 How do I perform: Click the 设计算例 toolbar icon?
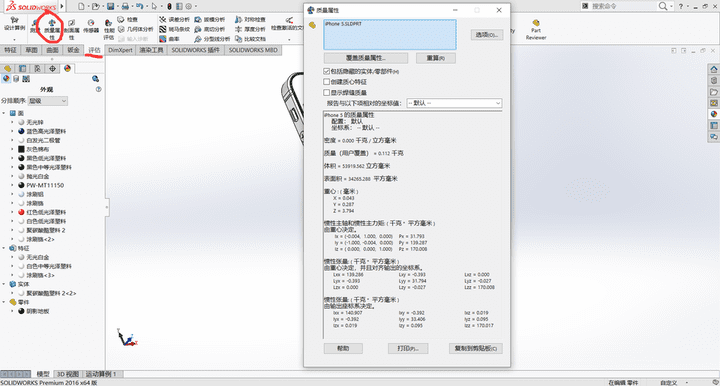point(15,24)
